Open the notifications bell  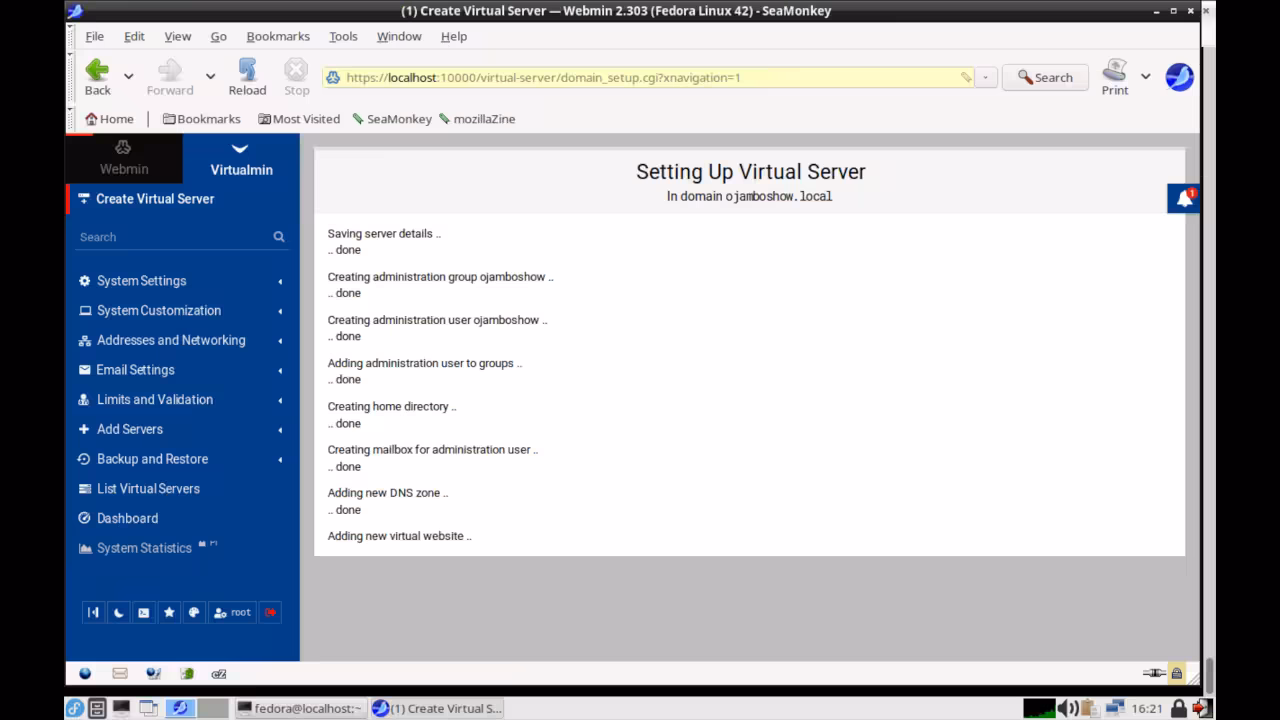(1184, 198)
